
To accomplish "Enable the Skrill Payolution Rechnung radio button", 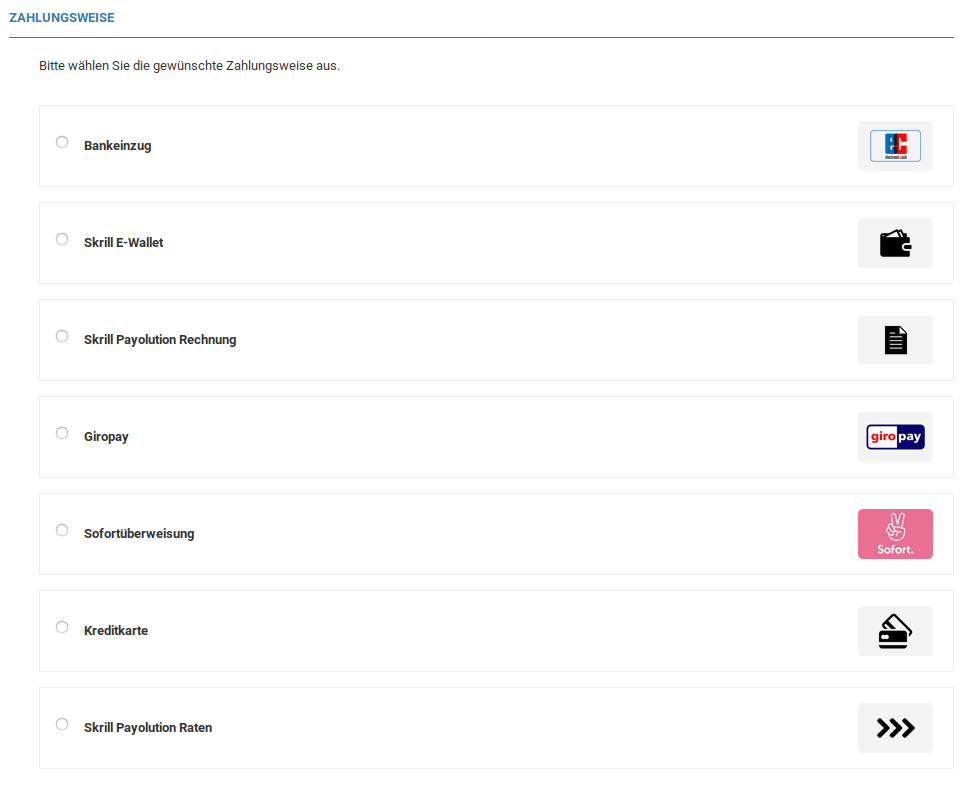I will [x=62, y=336].
